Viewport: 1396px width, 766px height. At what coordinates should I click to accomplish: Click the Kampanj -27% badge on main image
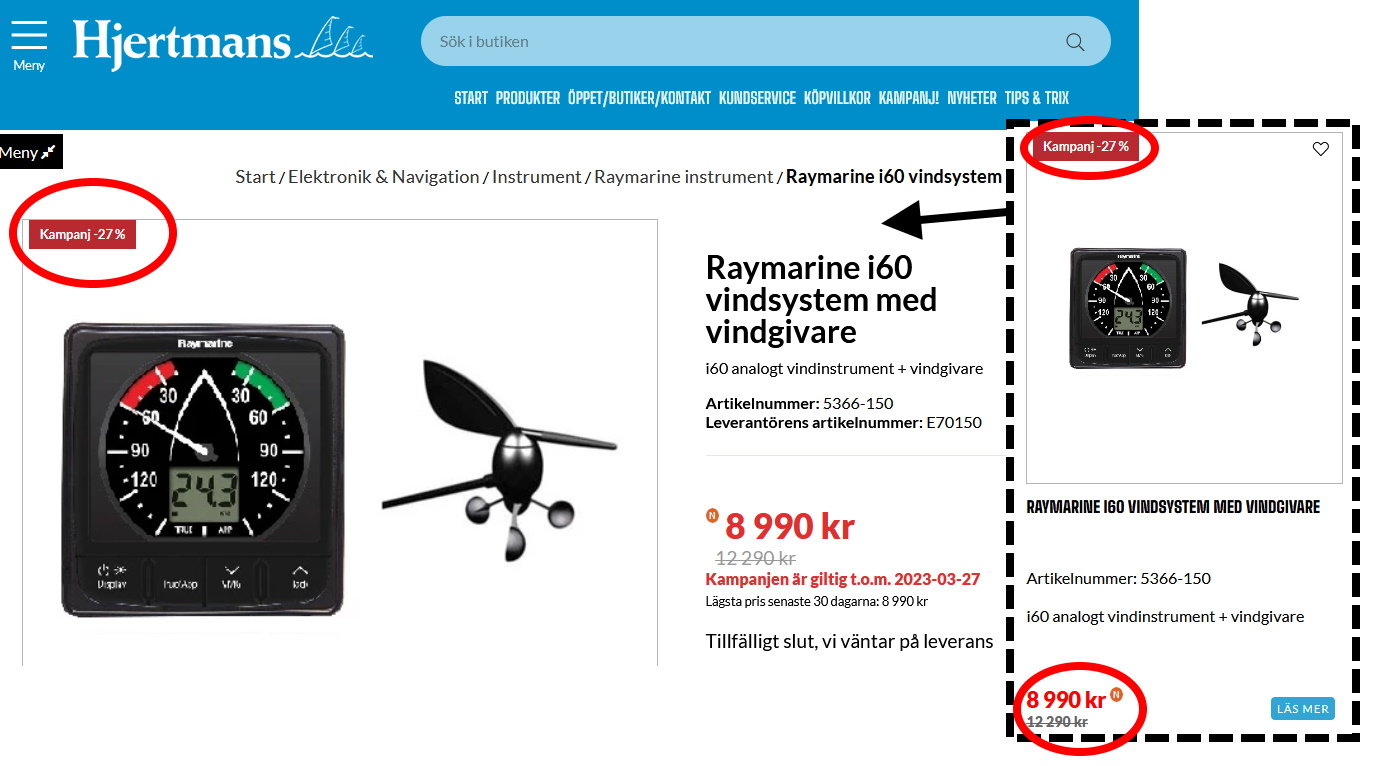pos(82,234)
